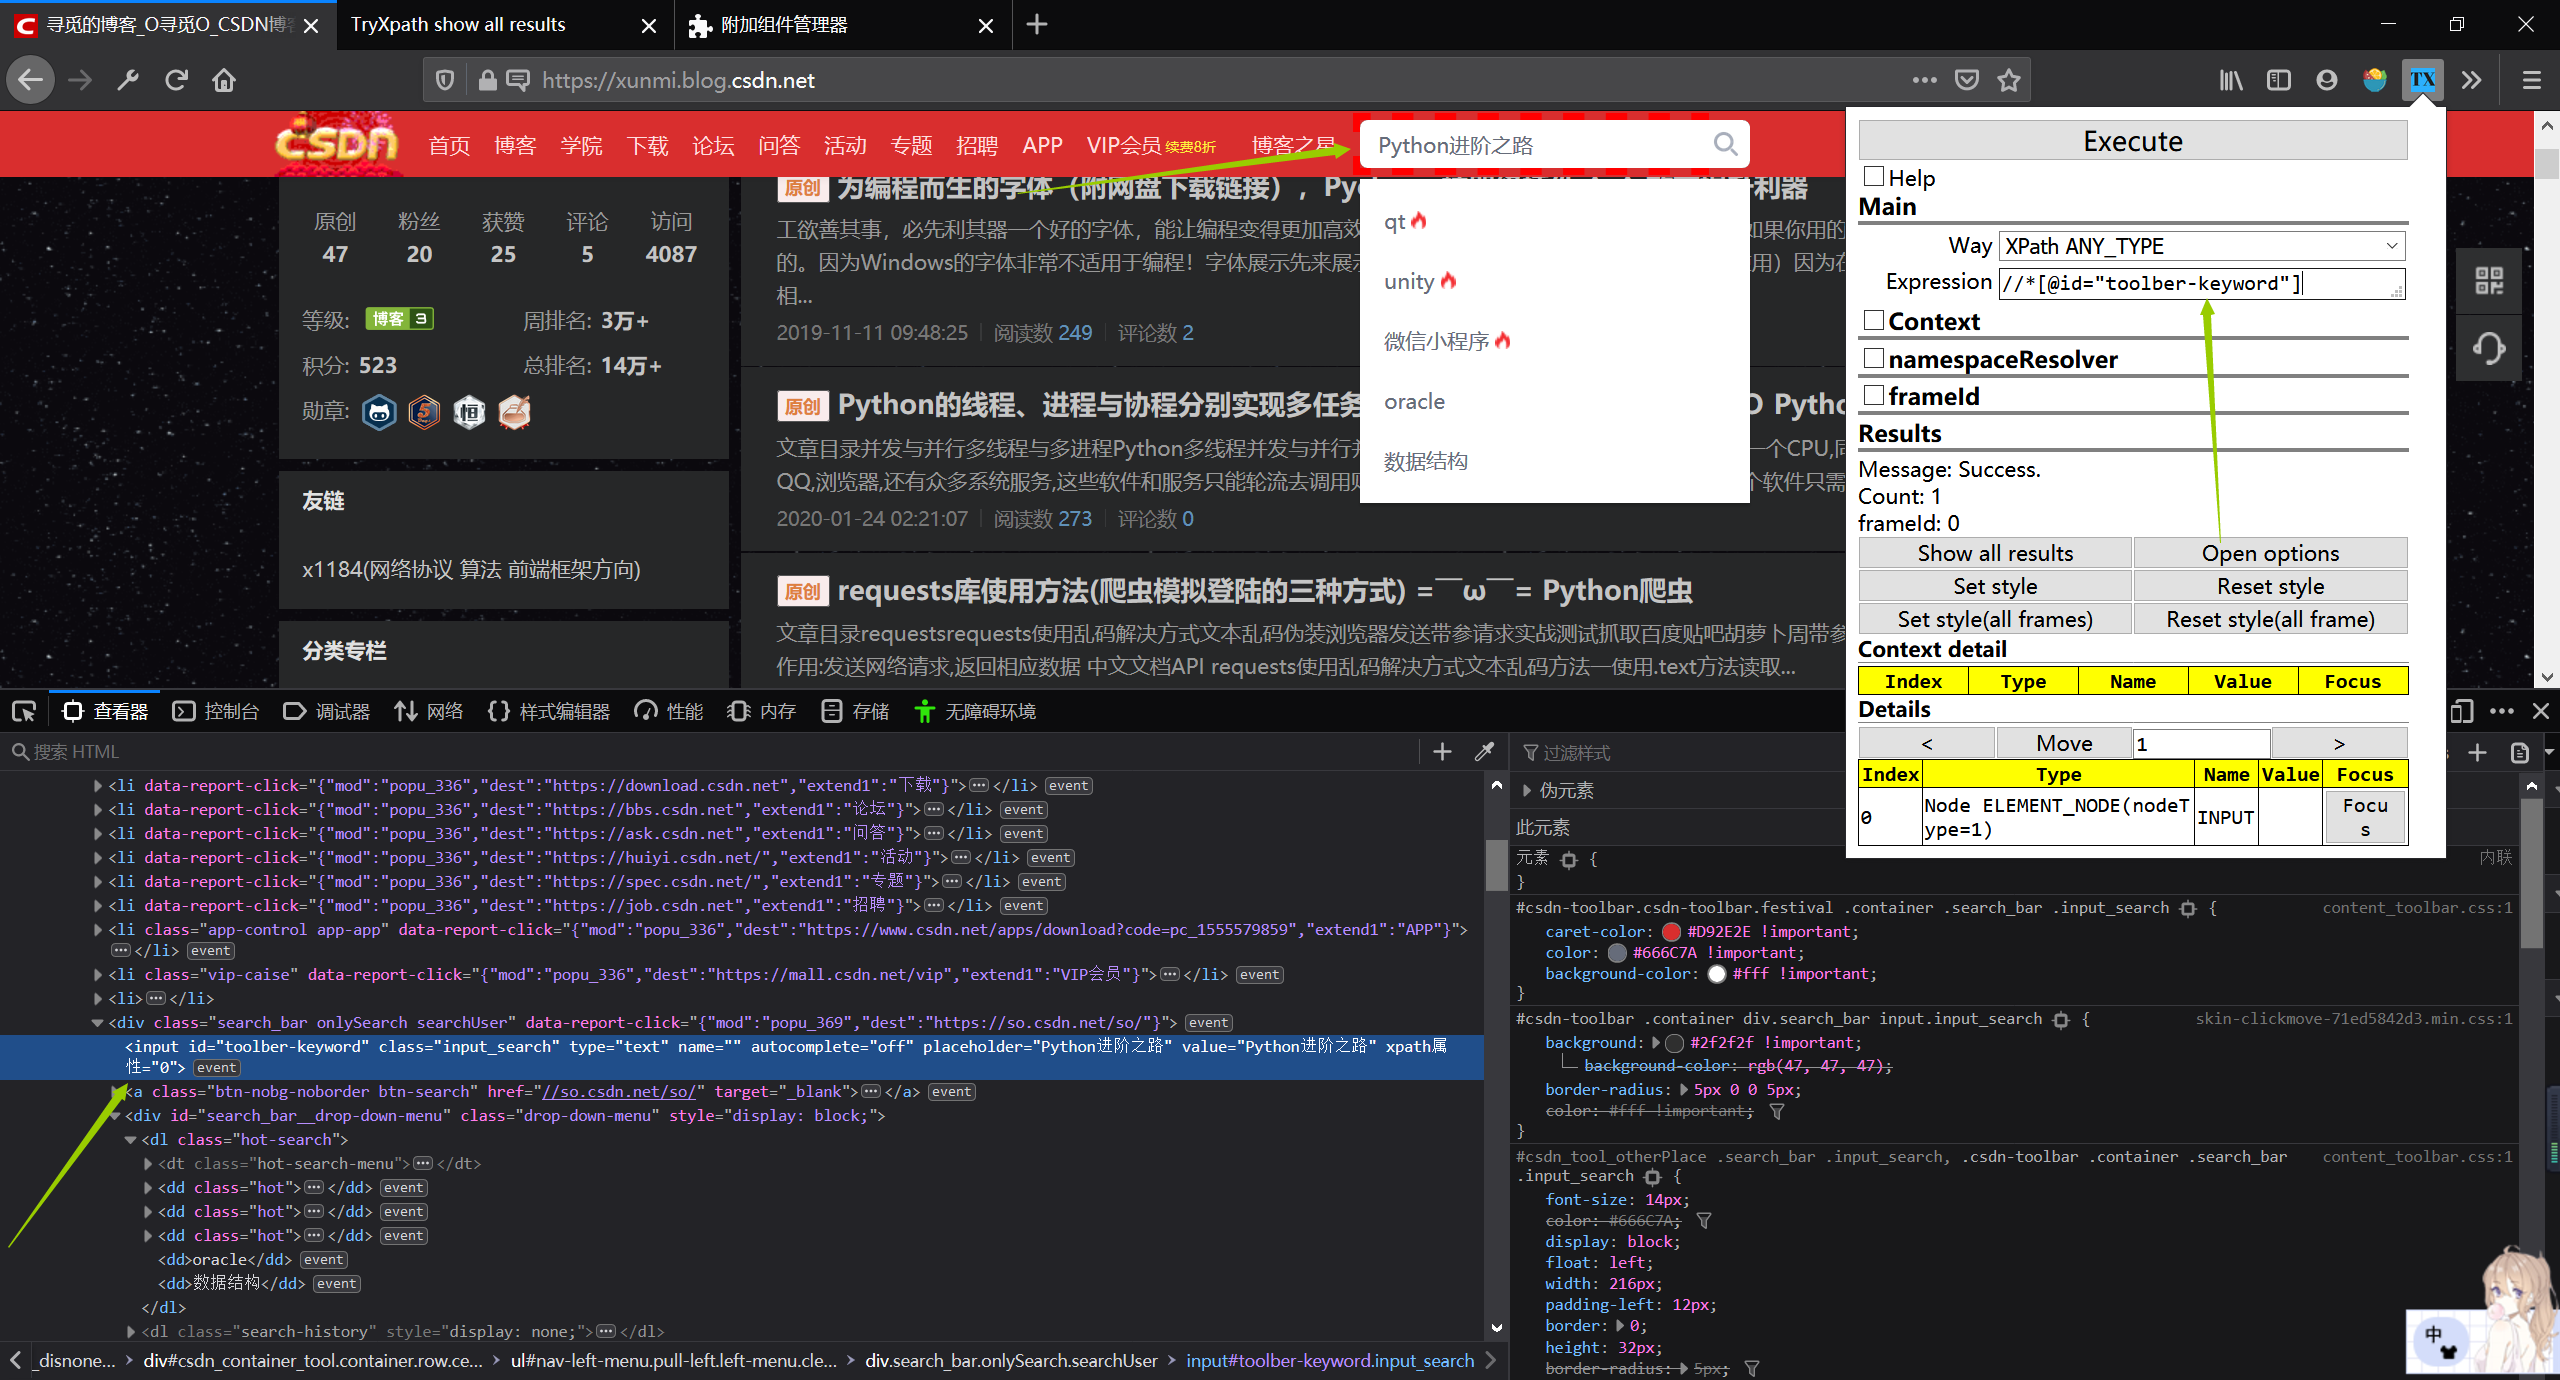Click the reload page icon
The width and height of the screenshot is (2560, 1380).
click(176, 80)
